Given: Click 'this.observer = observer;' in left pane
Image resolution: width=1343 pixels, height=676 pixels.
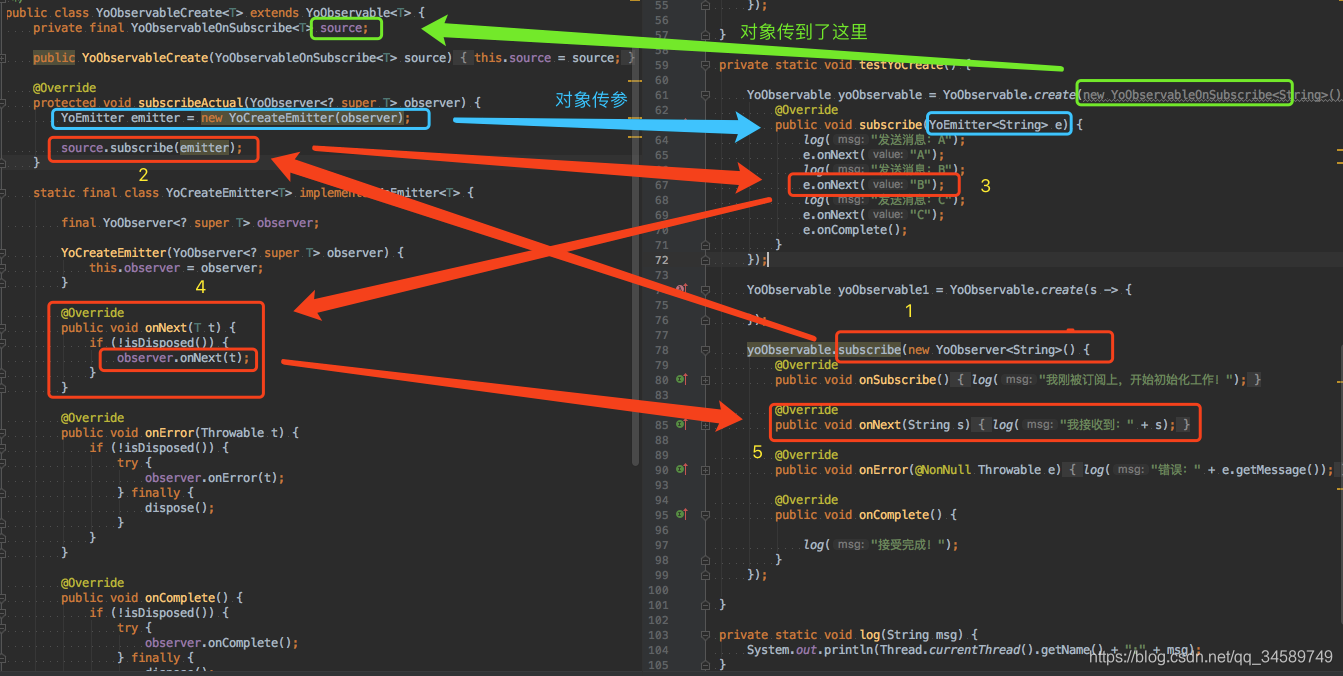Looking at the screenshot, I should pos(176,267).
